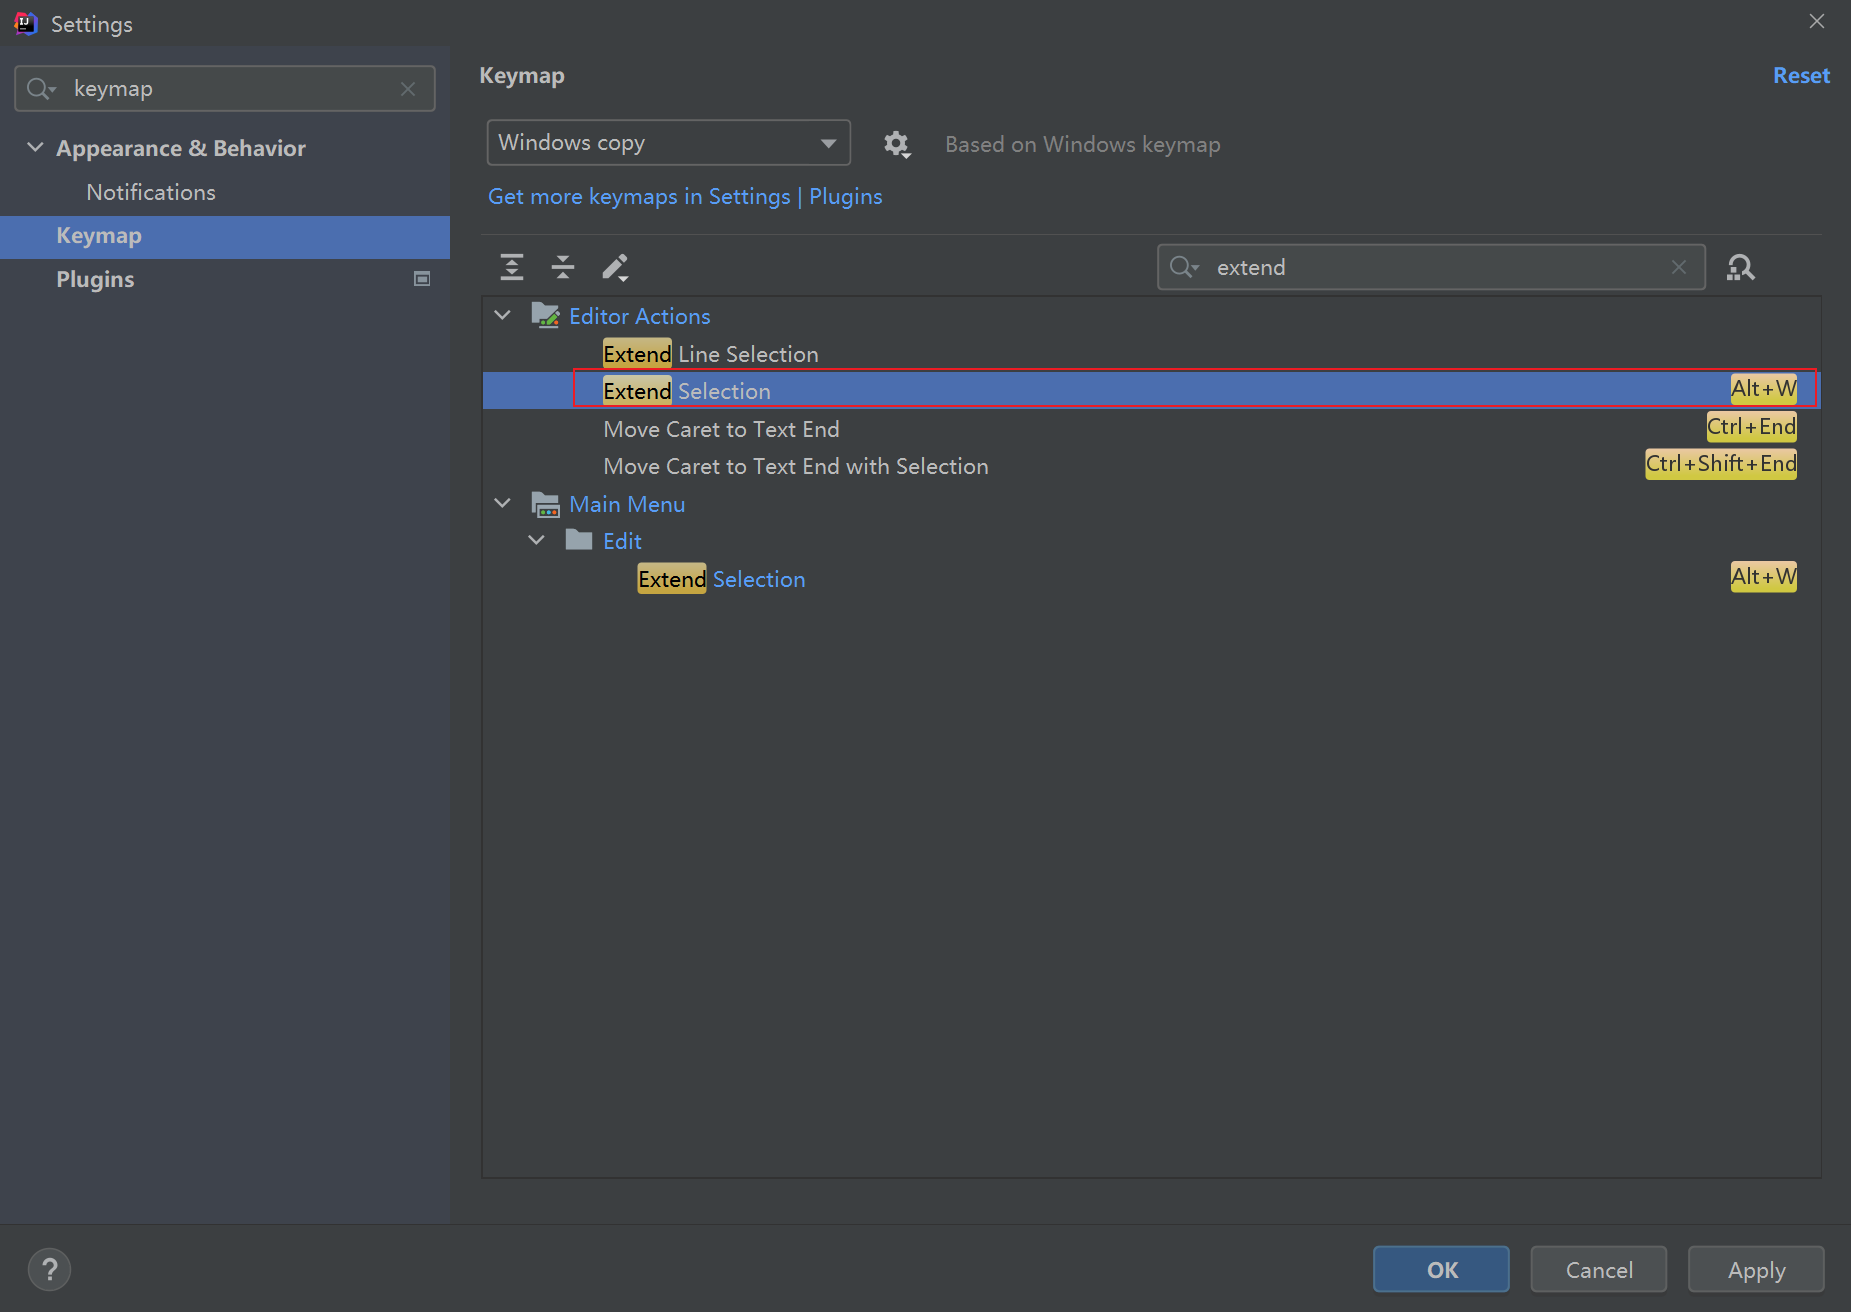Viewport: 1851px width, 1312px height.
Task: Click 'Based on Windows keymap' text
Action: 1083,144
